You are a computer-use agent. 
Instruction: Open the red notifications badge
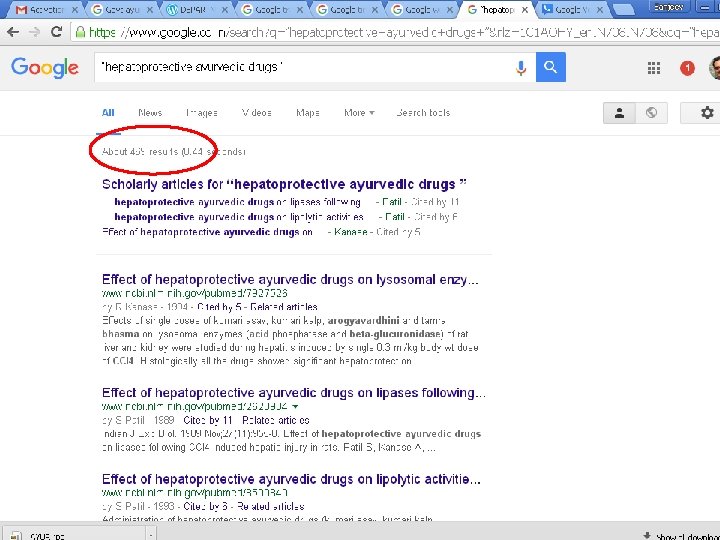point(687,68)
